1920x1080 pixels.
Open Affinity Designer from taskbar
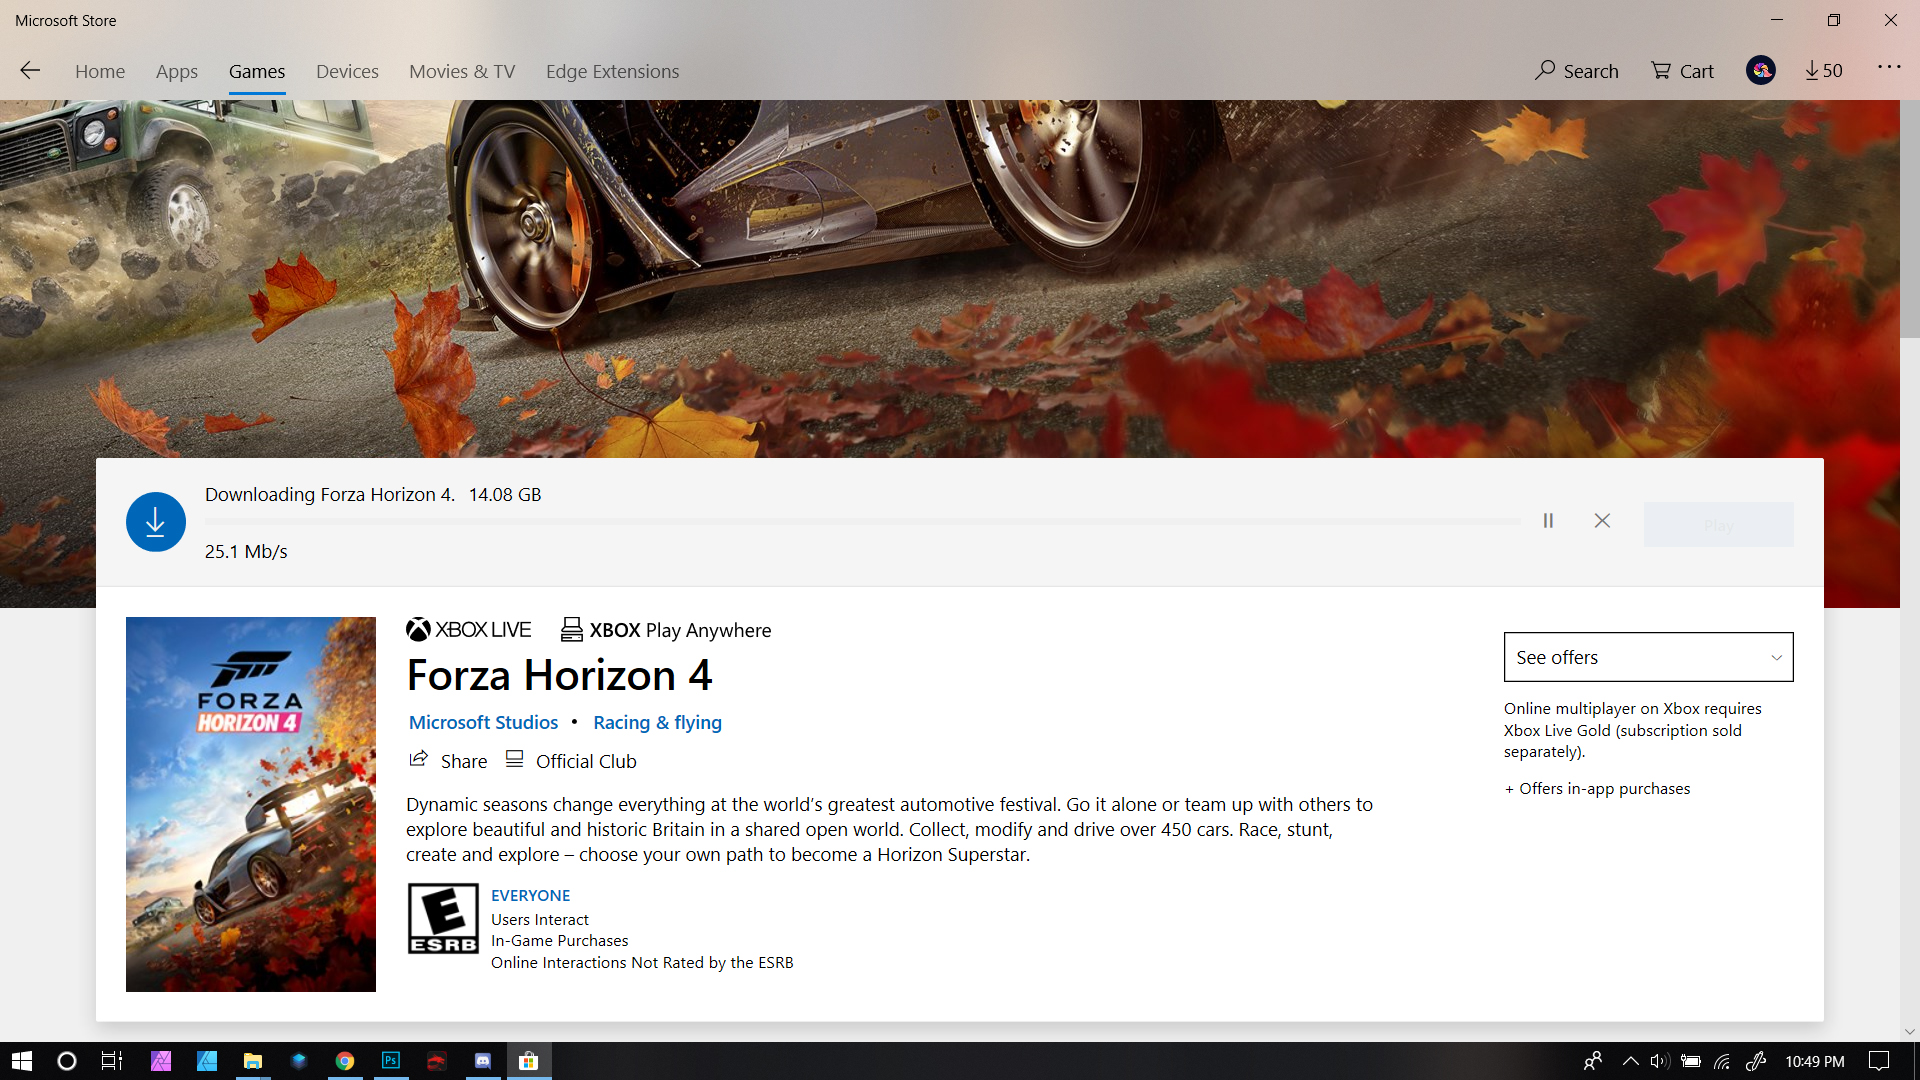(207, 1061)
